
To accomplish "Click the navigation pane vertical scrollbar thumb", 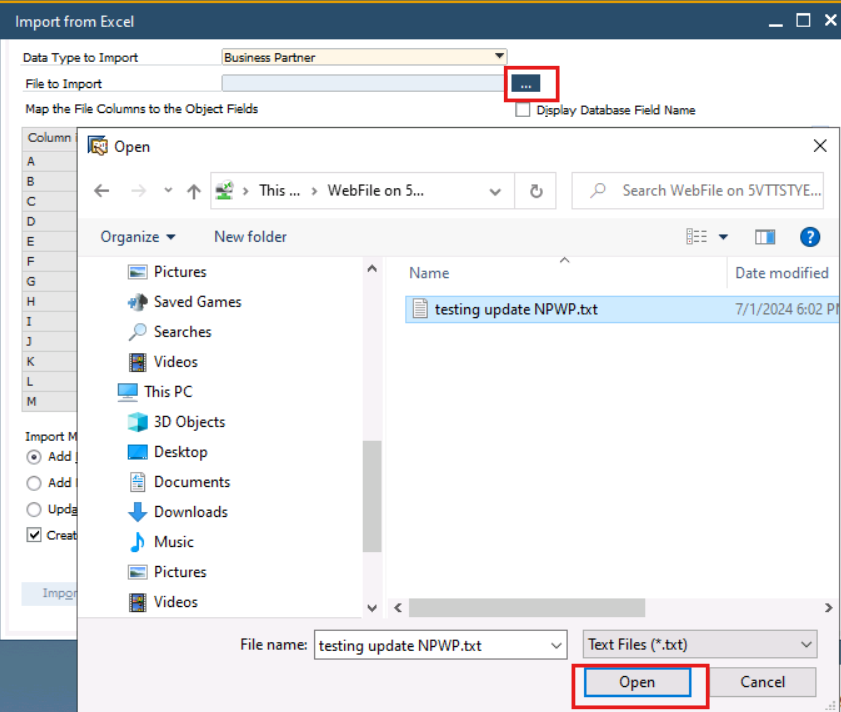I will pos(372,496).
